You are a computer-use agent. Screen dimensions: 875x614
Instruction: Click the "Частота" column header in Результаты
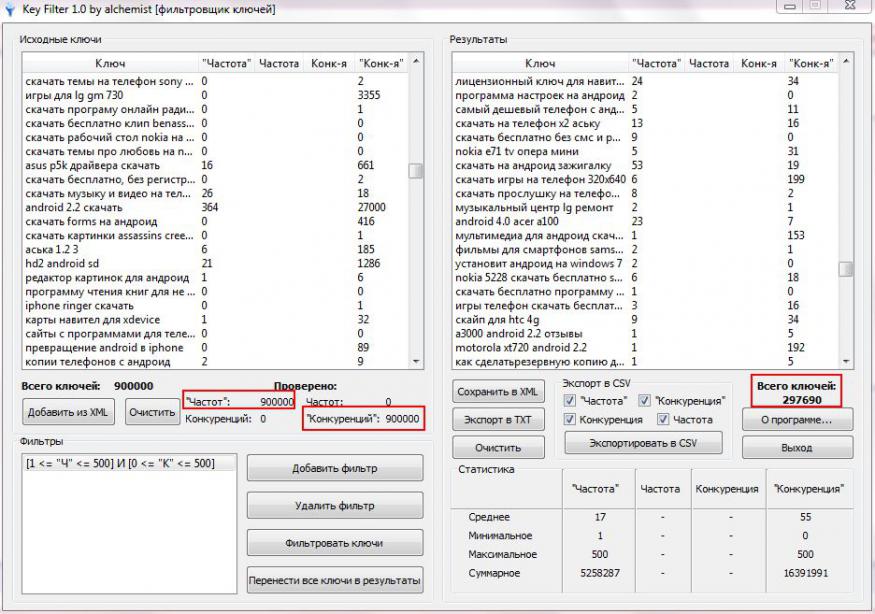click(x=656, y=63)
